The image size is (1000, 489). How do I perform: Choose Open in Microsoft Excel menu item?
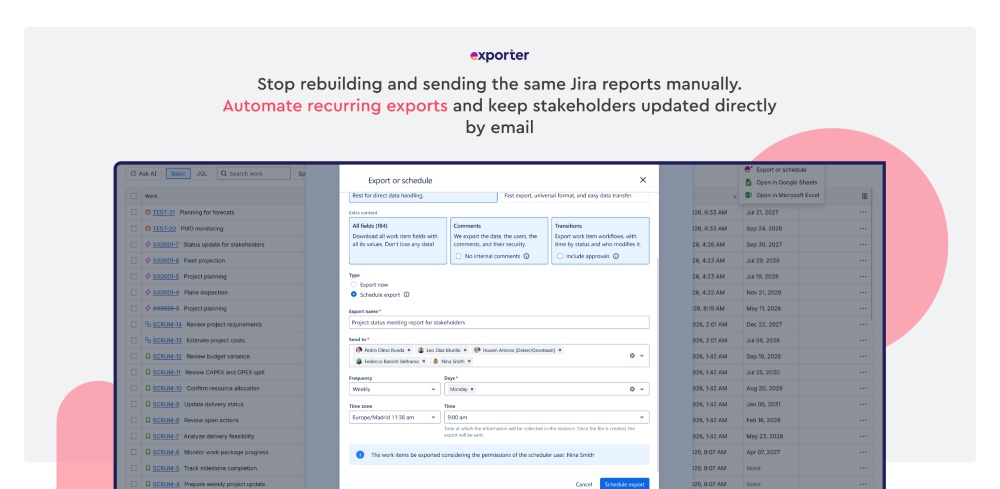[781, 195]
